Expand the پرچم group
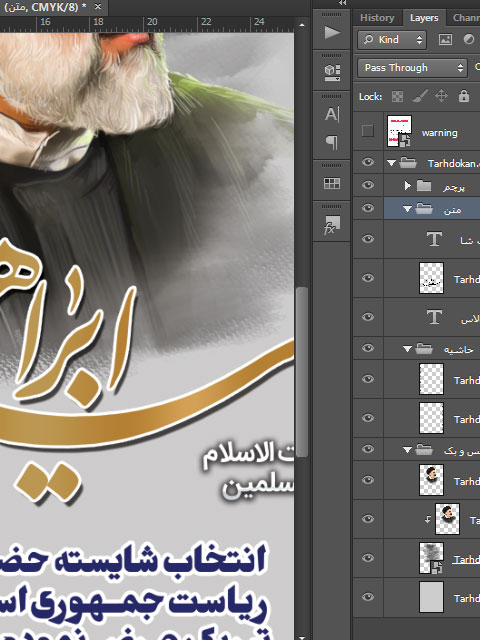The image size is (480, 640). 407,186
